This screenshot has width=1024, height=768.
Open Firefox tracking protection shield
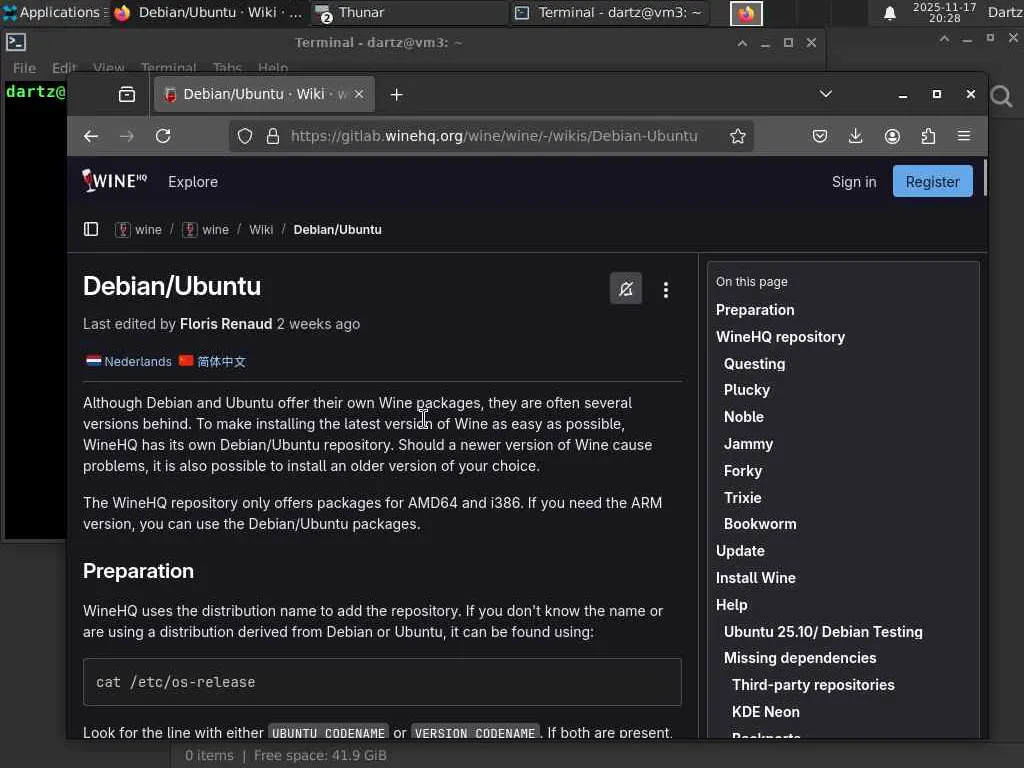[x=245, y=136]
